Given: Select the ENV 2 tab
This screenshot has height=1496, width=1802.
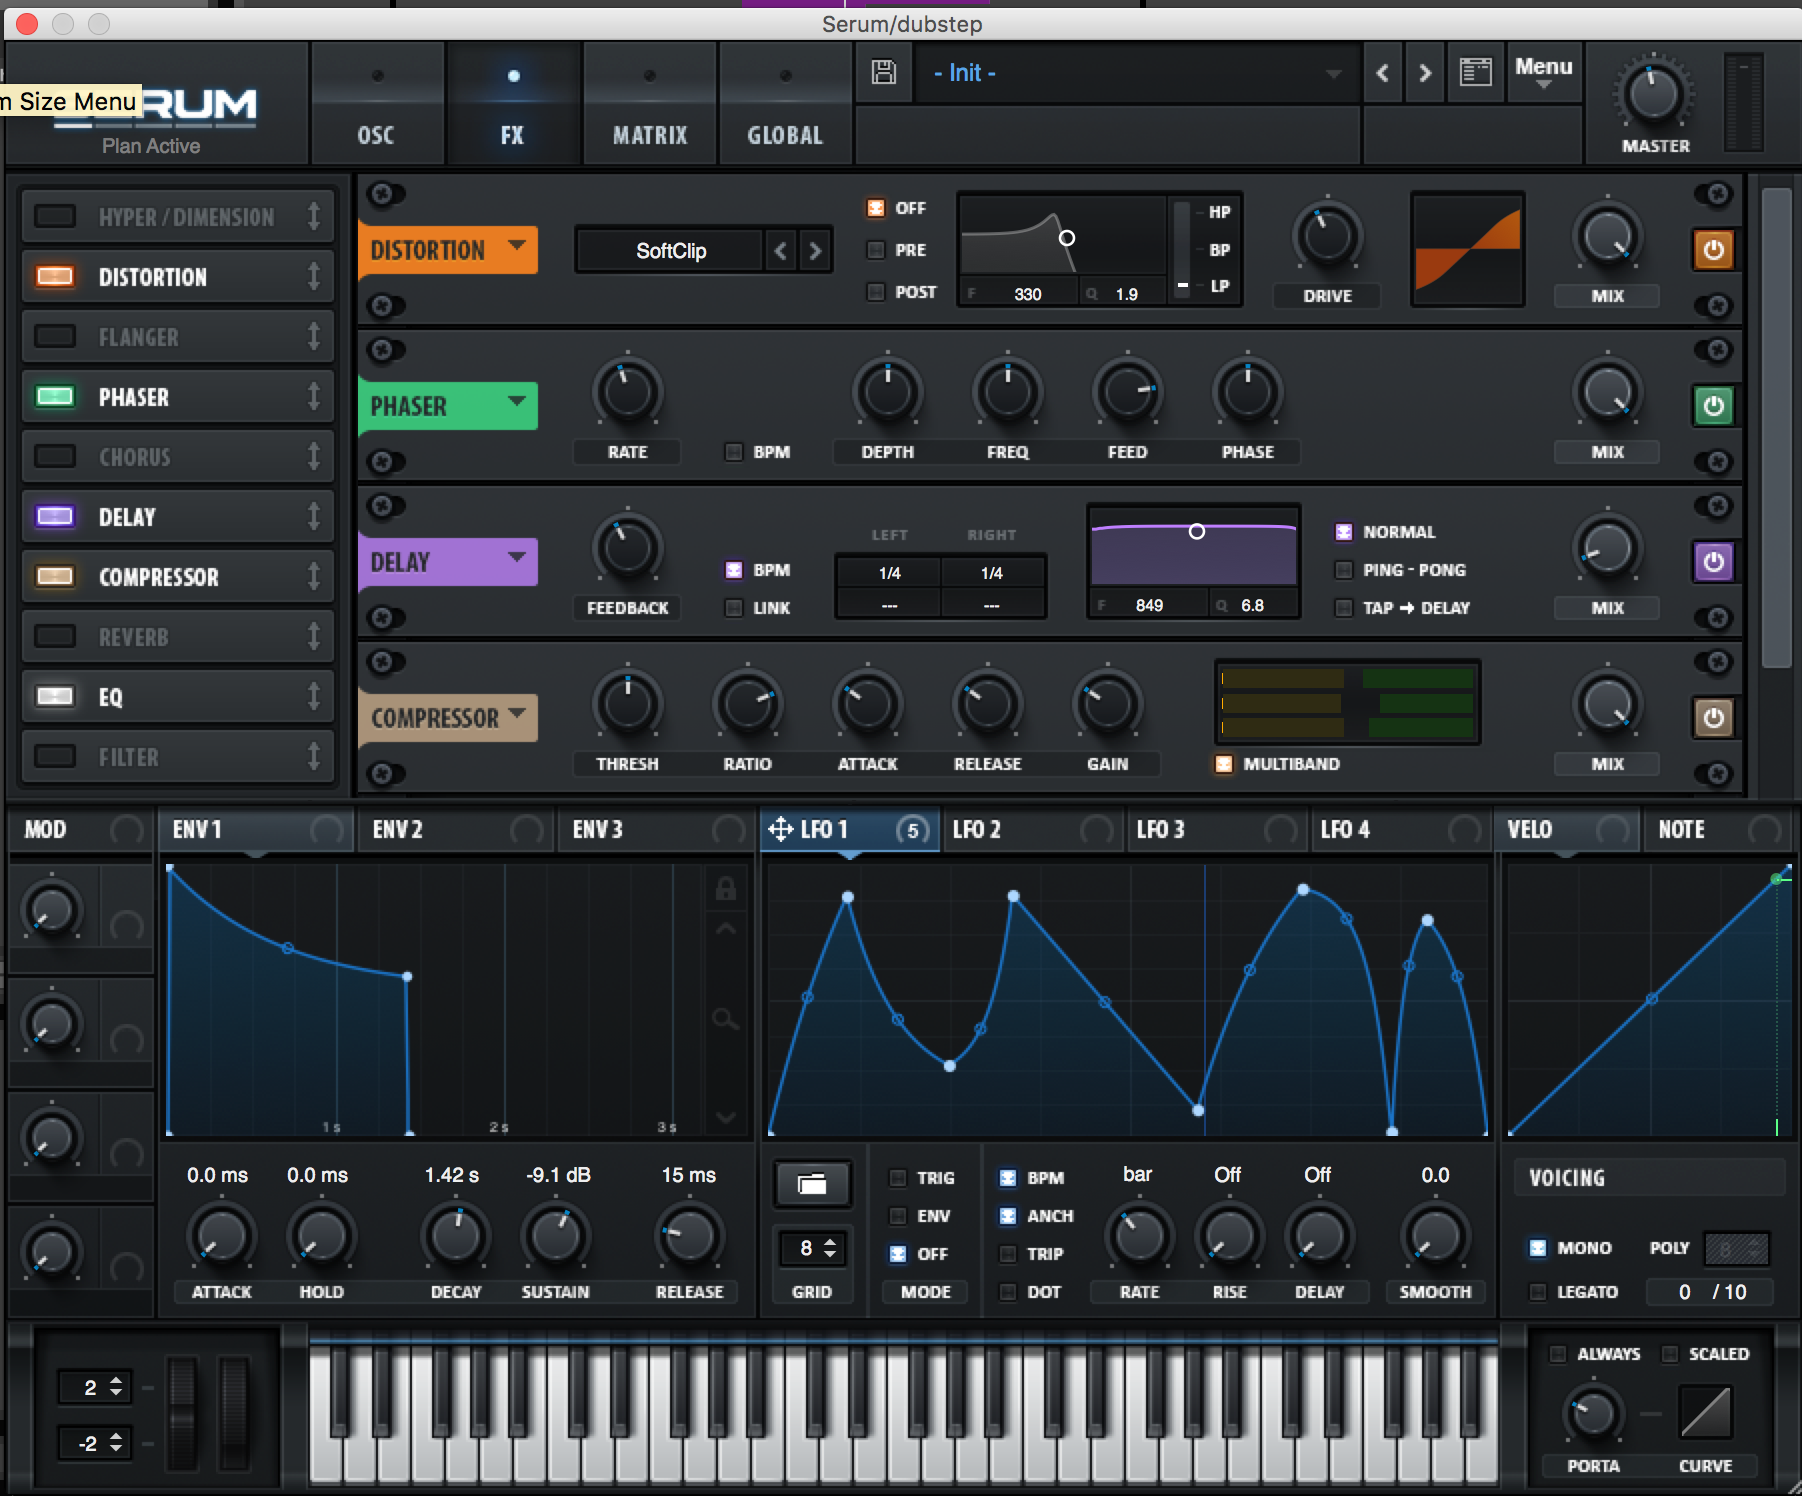Looking at the screenshot, I should click(456, 830).
